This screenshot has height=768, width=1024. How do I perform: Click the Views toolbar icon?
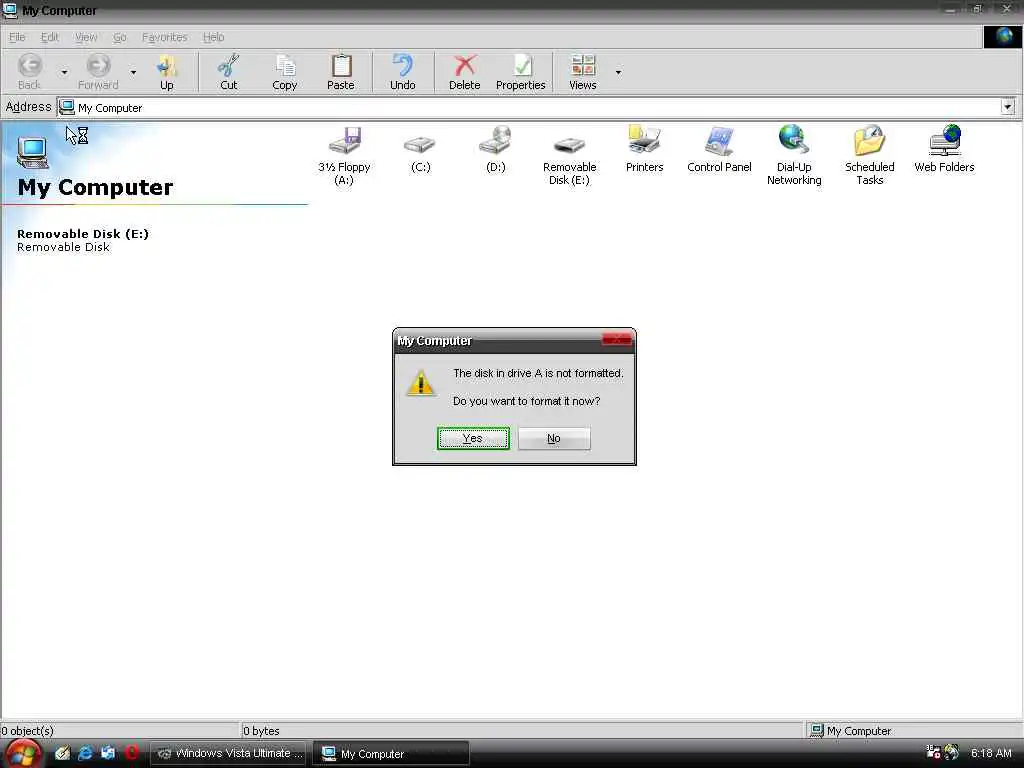click(583, 65)
